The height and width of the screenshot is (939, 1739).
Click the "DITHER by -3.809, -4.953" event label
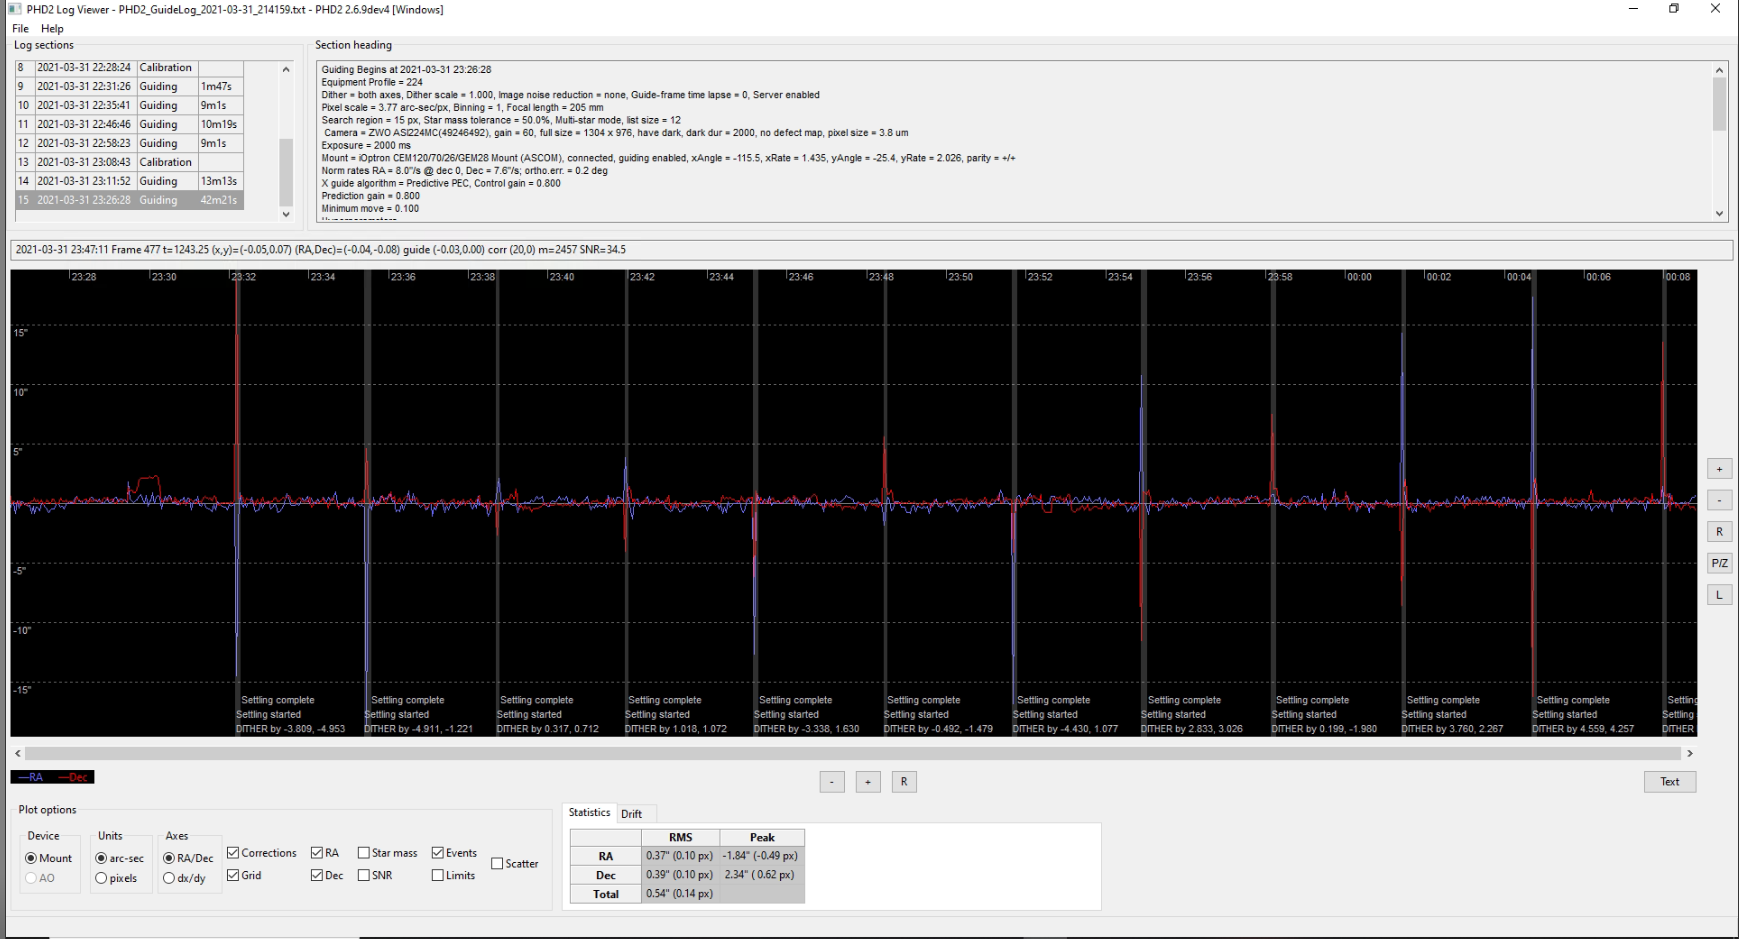pos(290,729)
